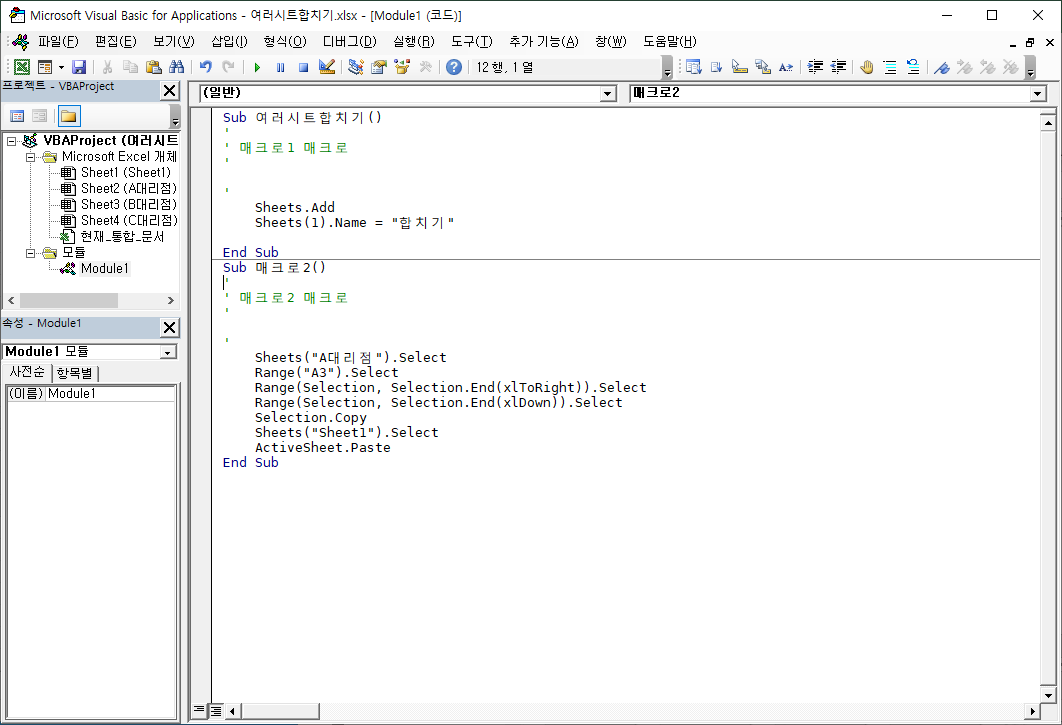Click List Properties/Methods icon
Image resolution: width=1062 pixels, height=725 pixels.
click(694, 67)
